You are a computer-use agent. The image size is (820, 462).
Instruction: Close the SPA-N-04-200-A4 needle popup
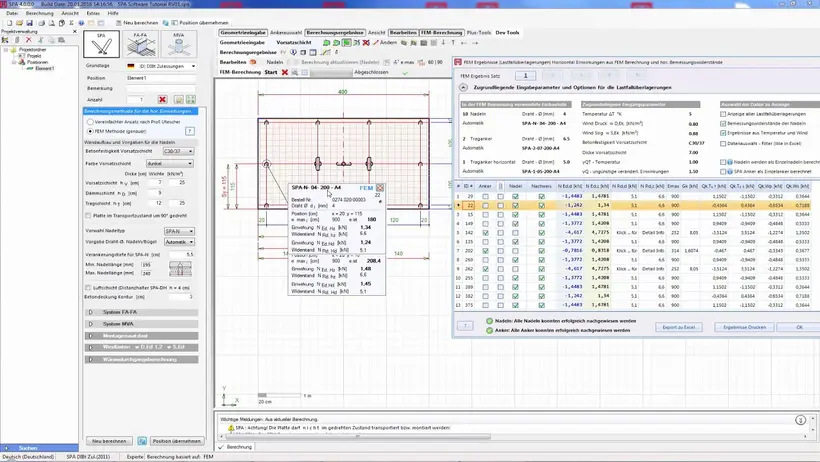[x=380, y=187]
